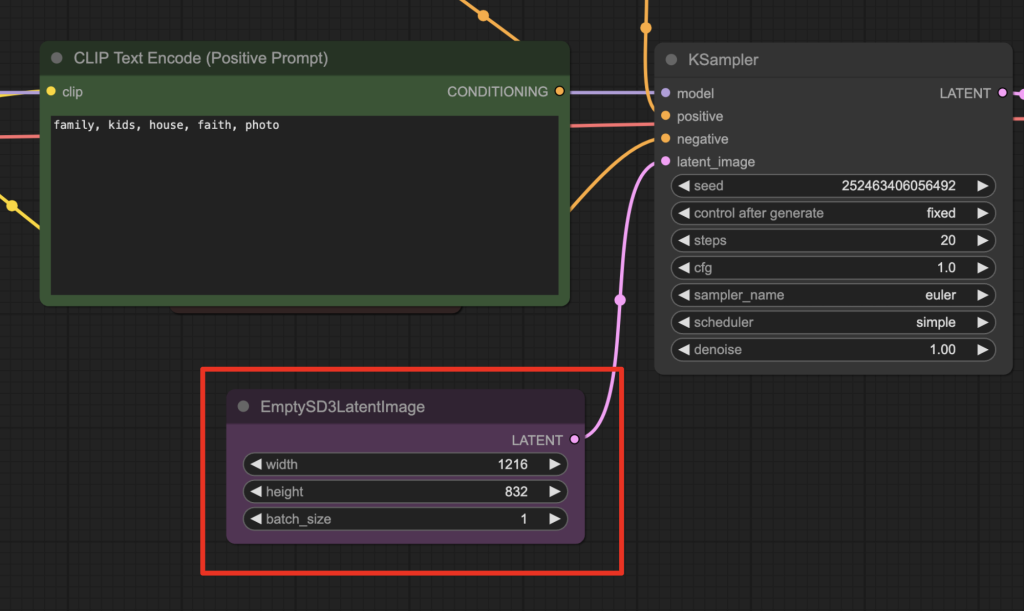
Task: Click the KSampler negative input socket
Action: [x=665, y=138]
